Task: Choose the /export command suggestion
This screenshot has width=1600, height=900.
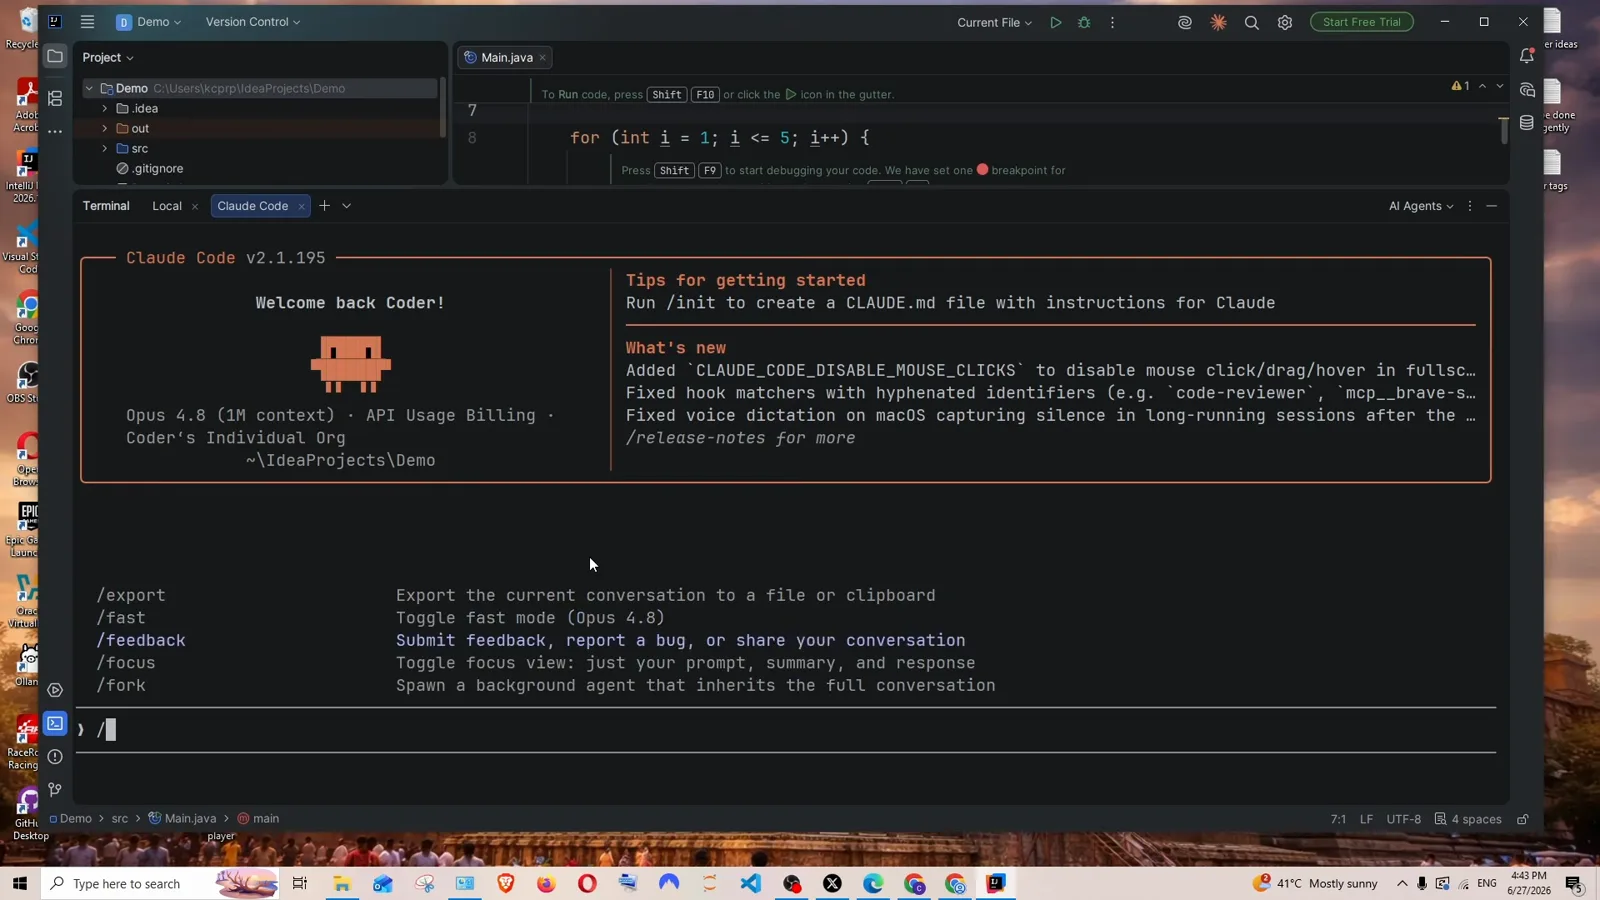Action: (x=131, y=595)
